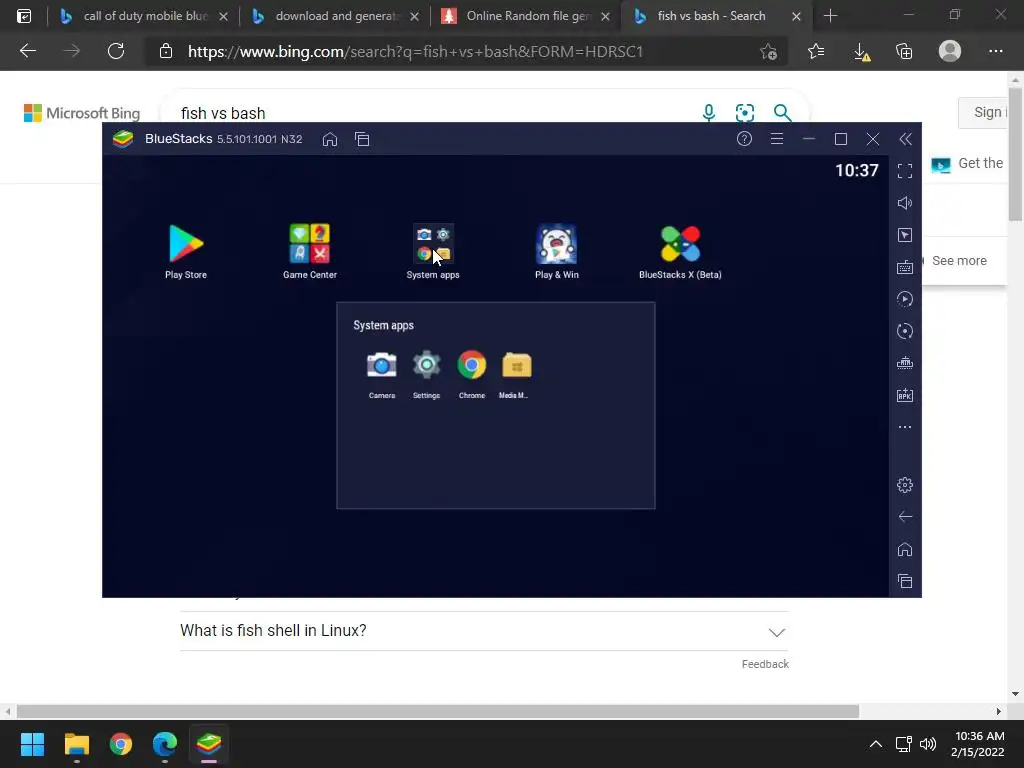The height and width of the screenshot is (768, 1024).
Task: Click the Edge horizontal scrollbar
Action: [438, 711]
